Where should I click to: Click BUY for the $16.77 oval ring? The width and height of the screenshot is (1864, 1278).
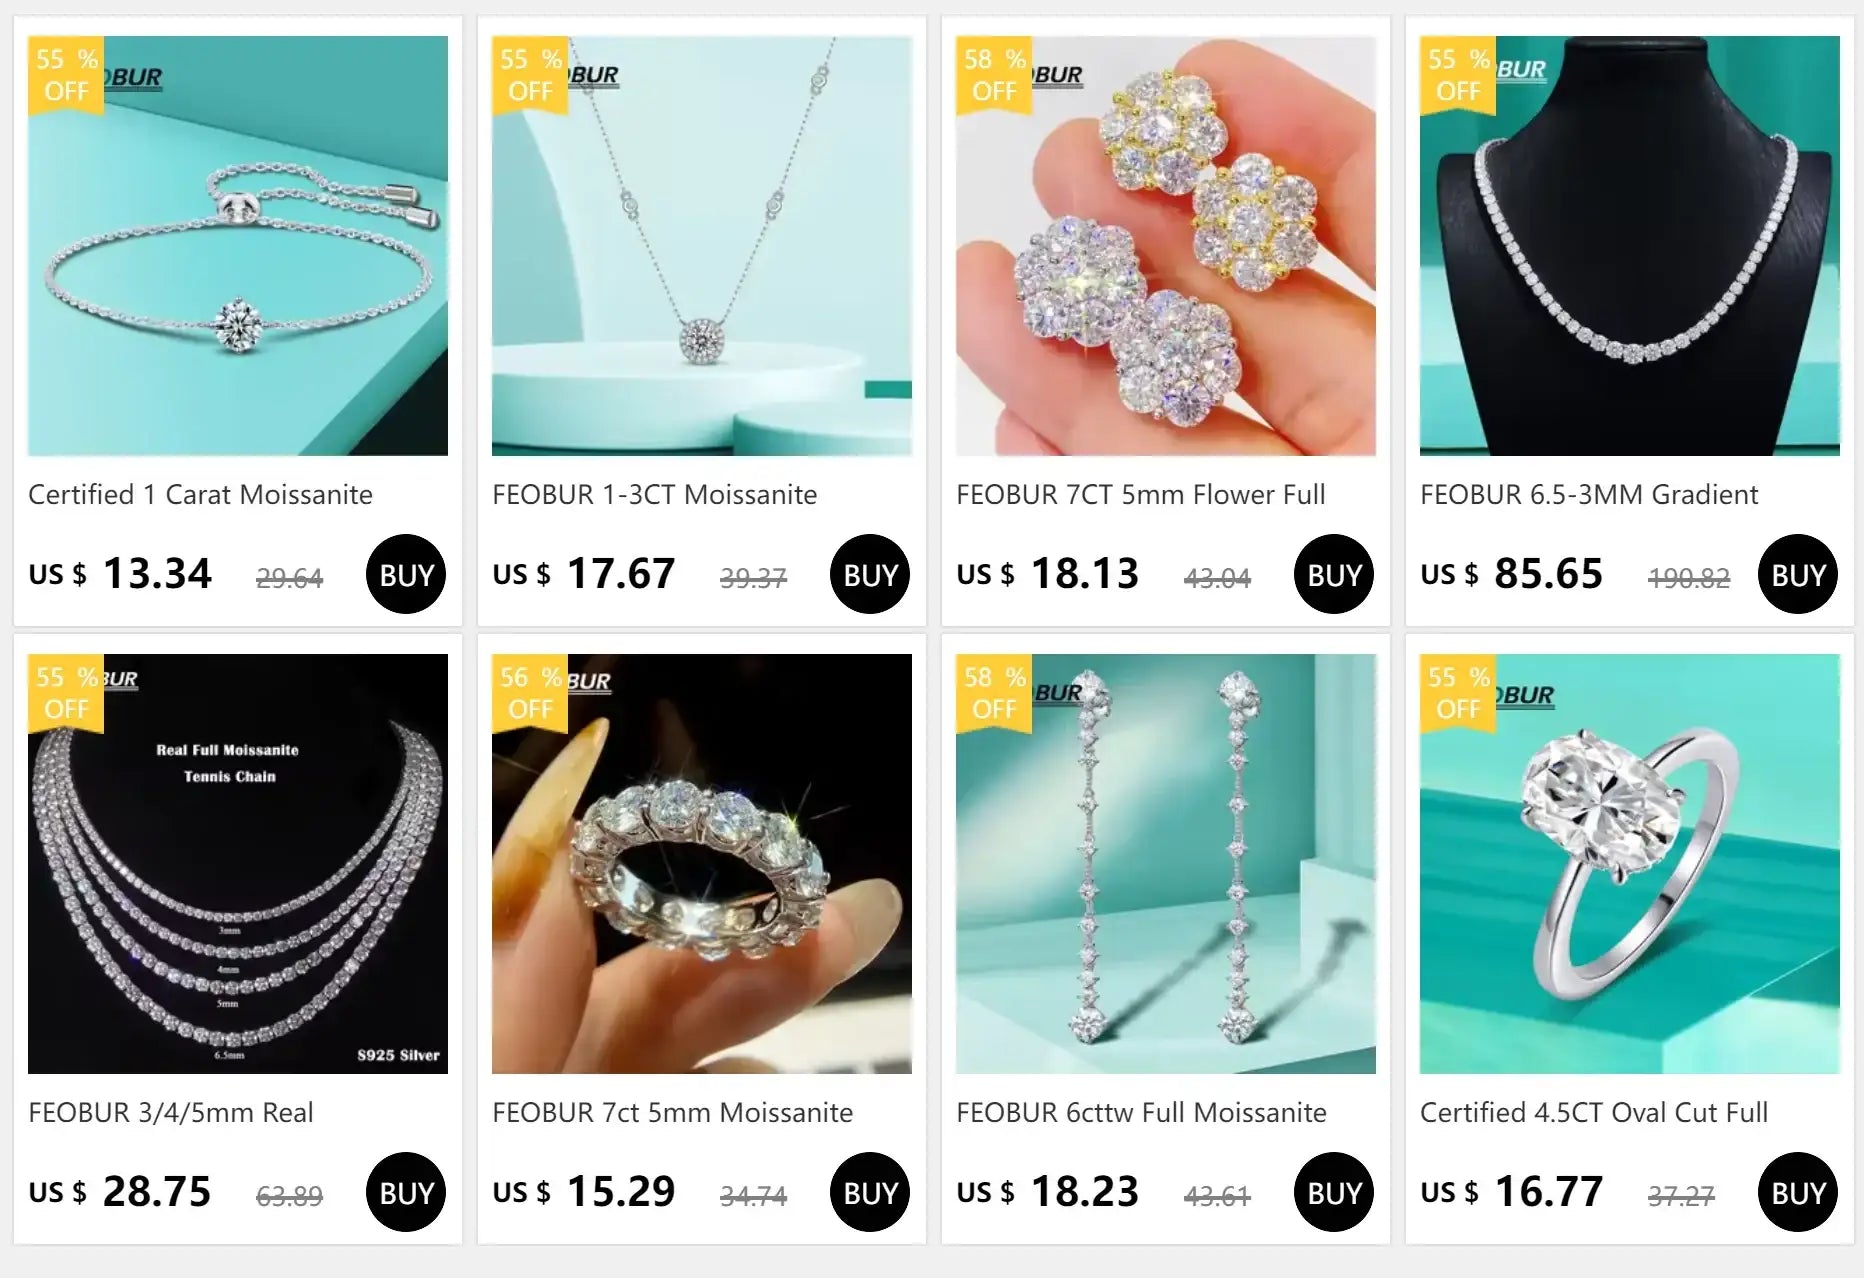1798,1192
